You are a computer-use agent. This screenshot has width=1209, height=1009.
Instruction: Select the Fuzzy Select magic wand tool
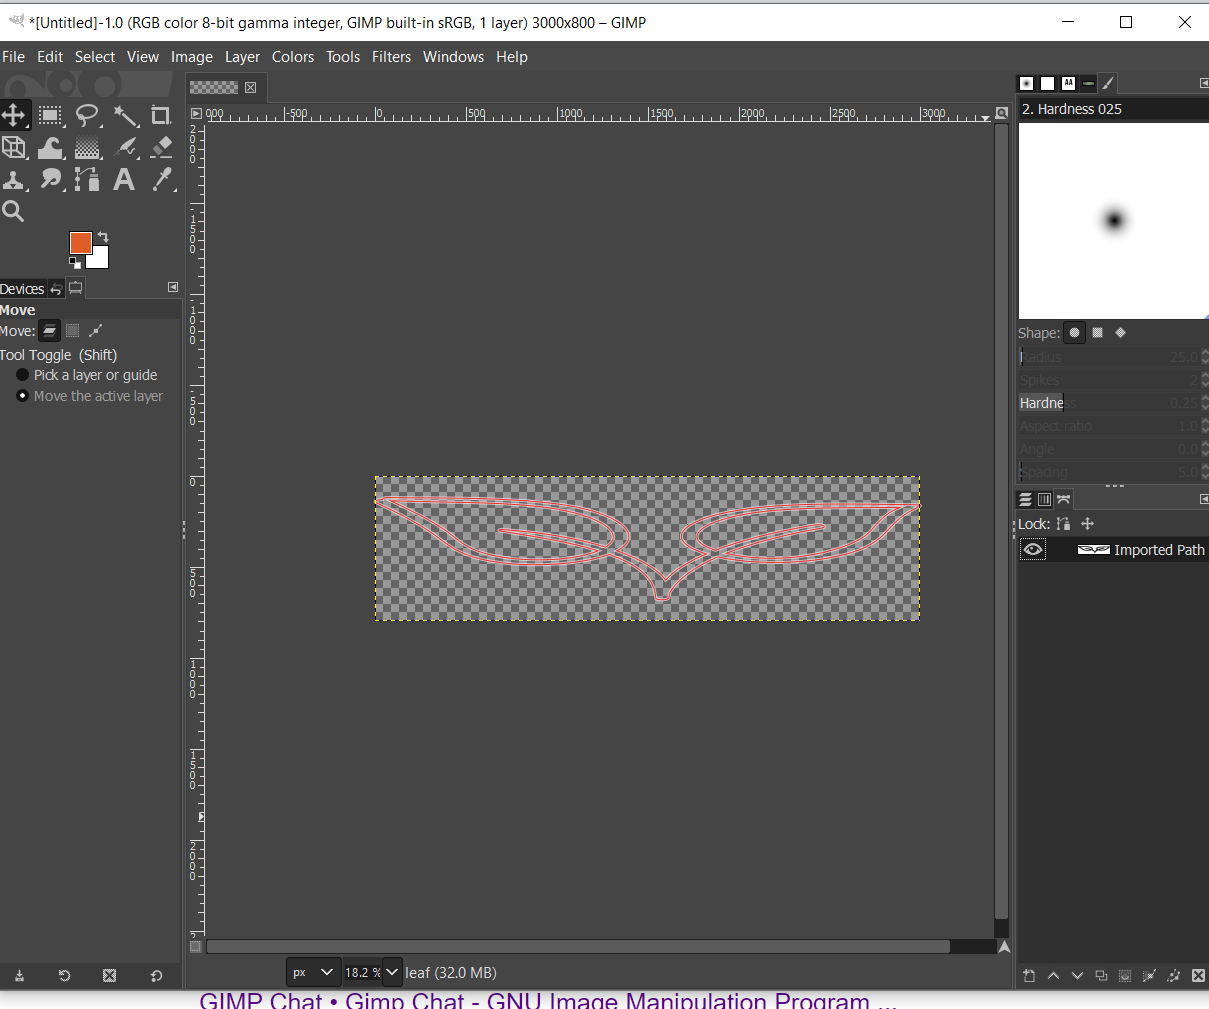click(125, 115)
